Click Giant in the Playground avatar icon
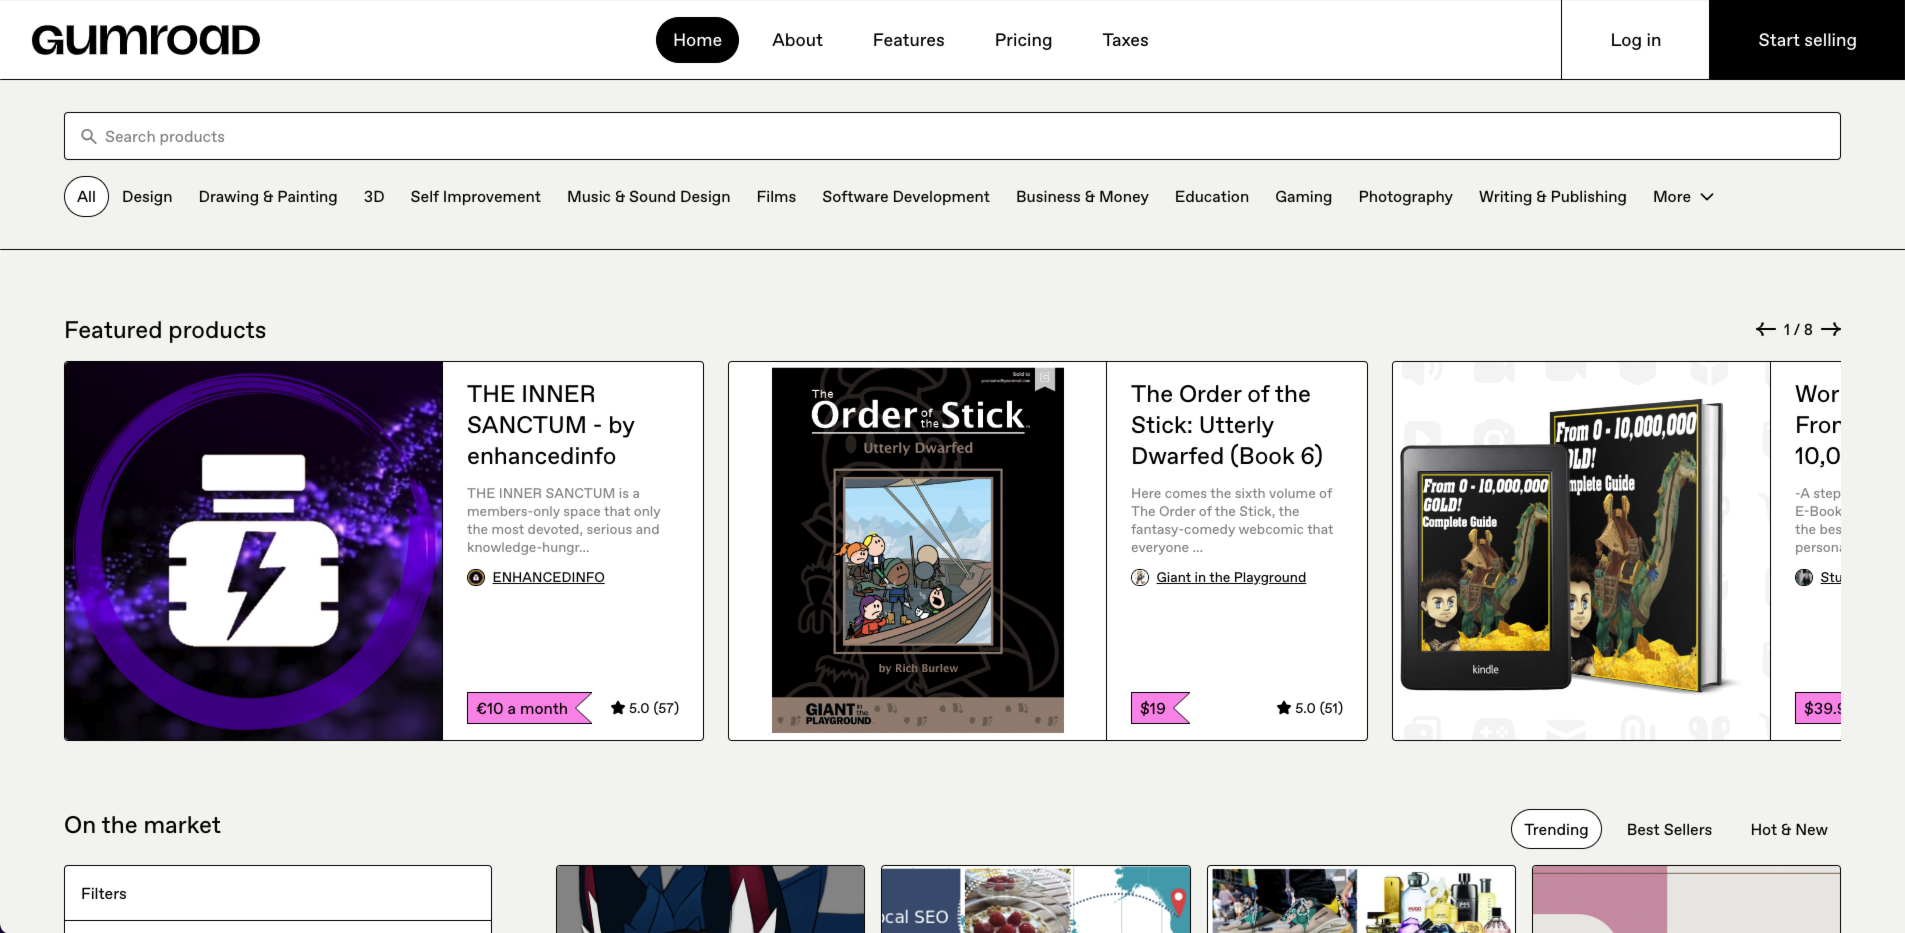The width and height of the screenshot is (1905, 933). pos(1140,577)
